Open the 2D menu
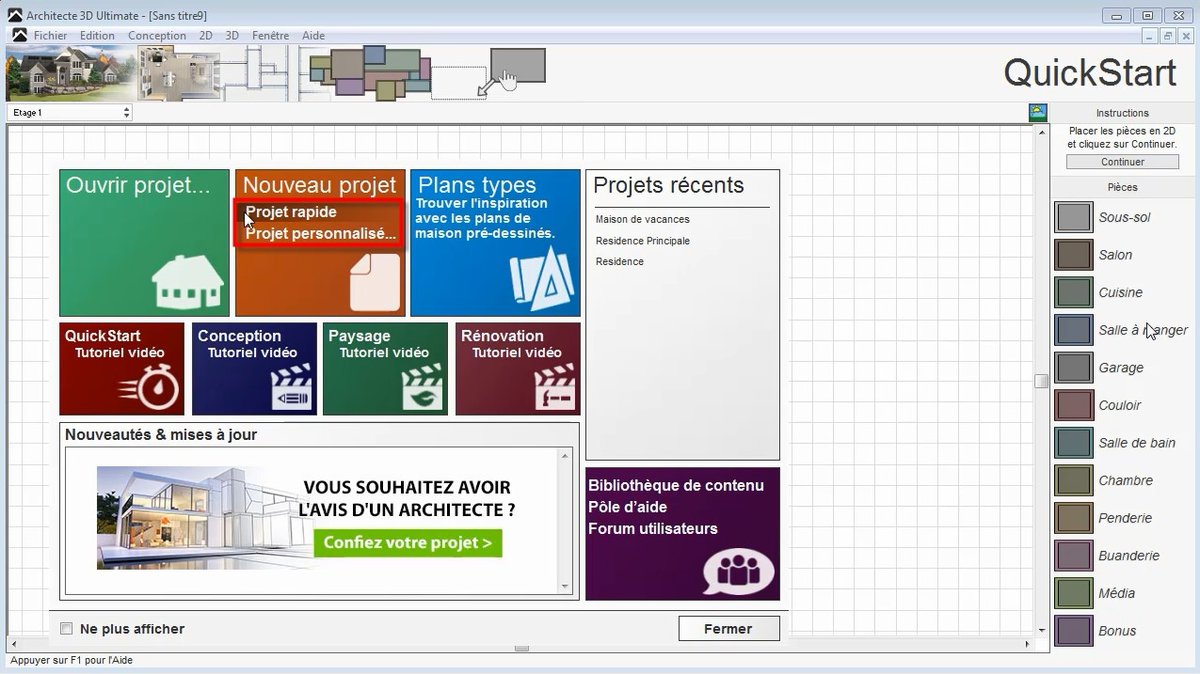 [x=206, y=35]
